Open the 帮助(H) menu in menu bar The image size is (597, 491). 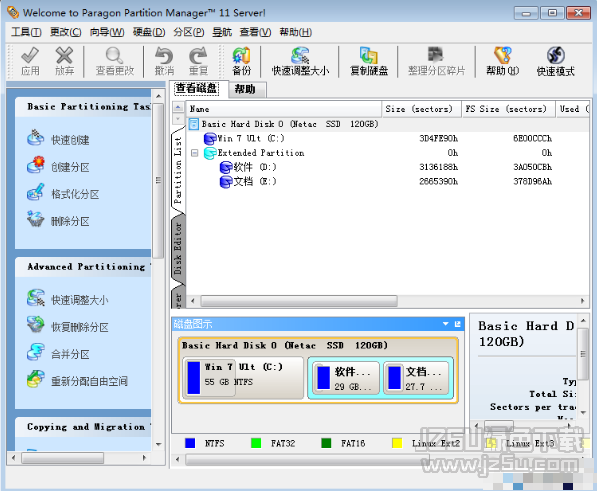tap(295, 32)
